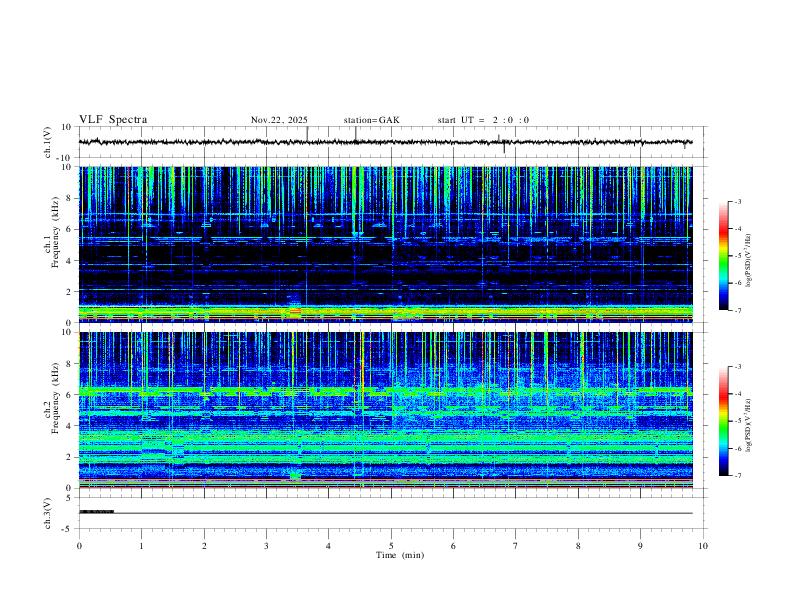
Task: Click the 'ch.3(V)' axis label
Action: pyautogui.click(x=48, y=513)
